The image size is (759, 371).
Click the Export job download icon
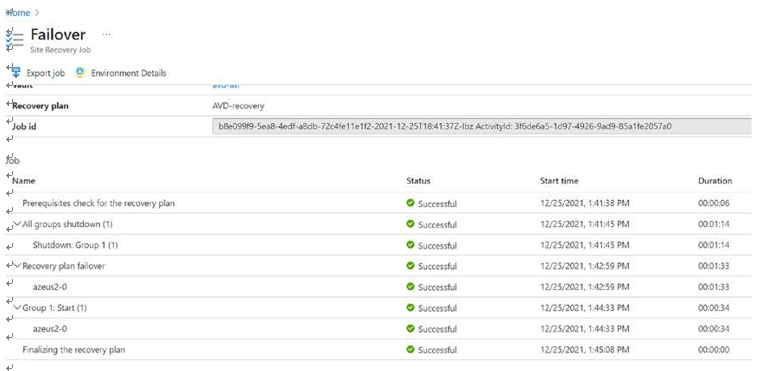(x=16, y=73)
